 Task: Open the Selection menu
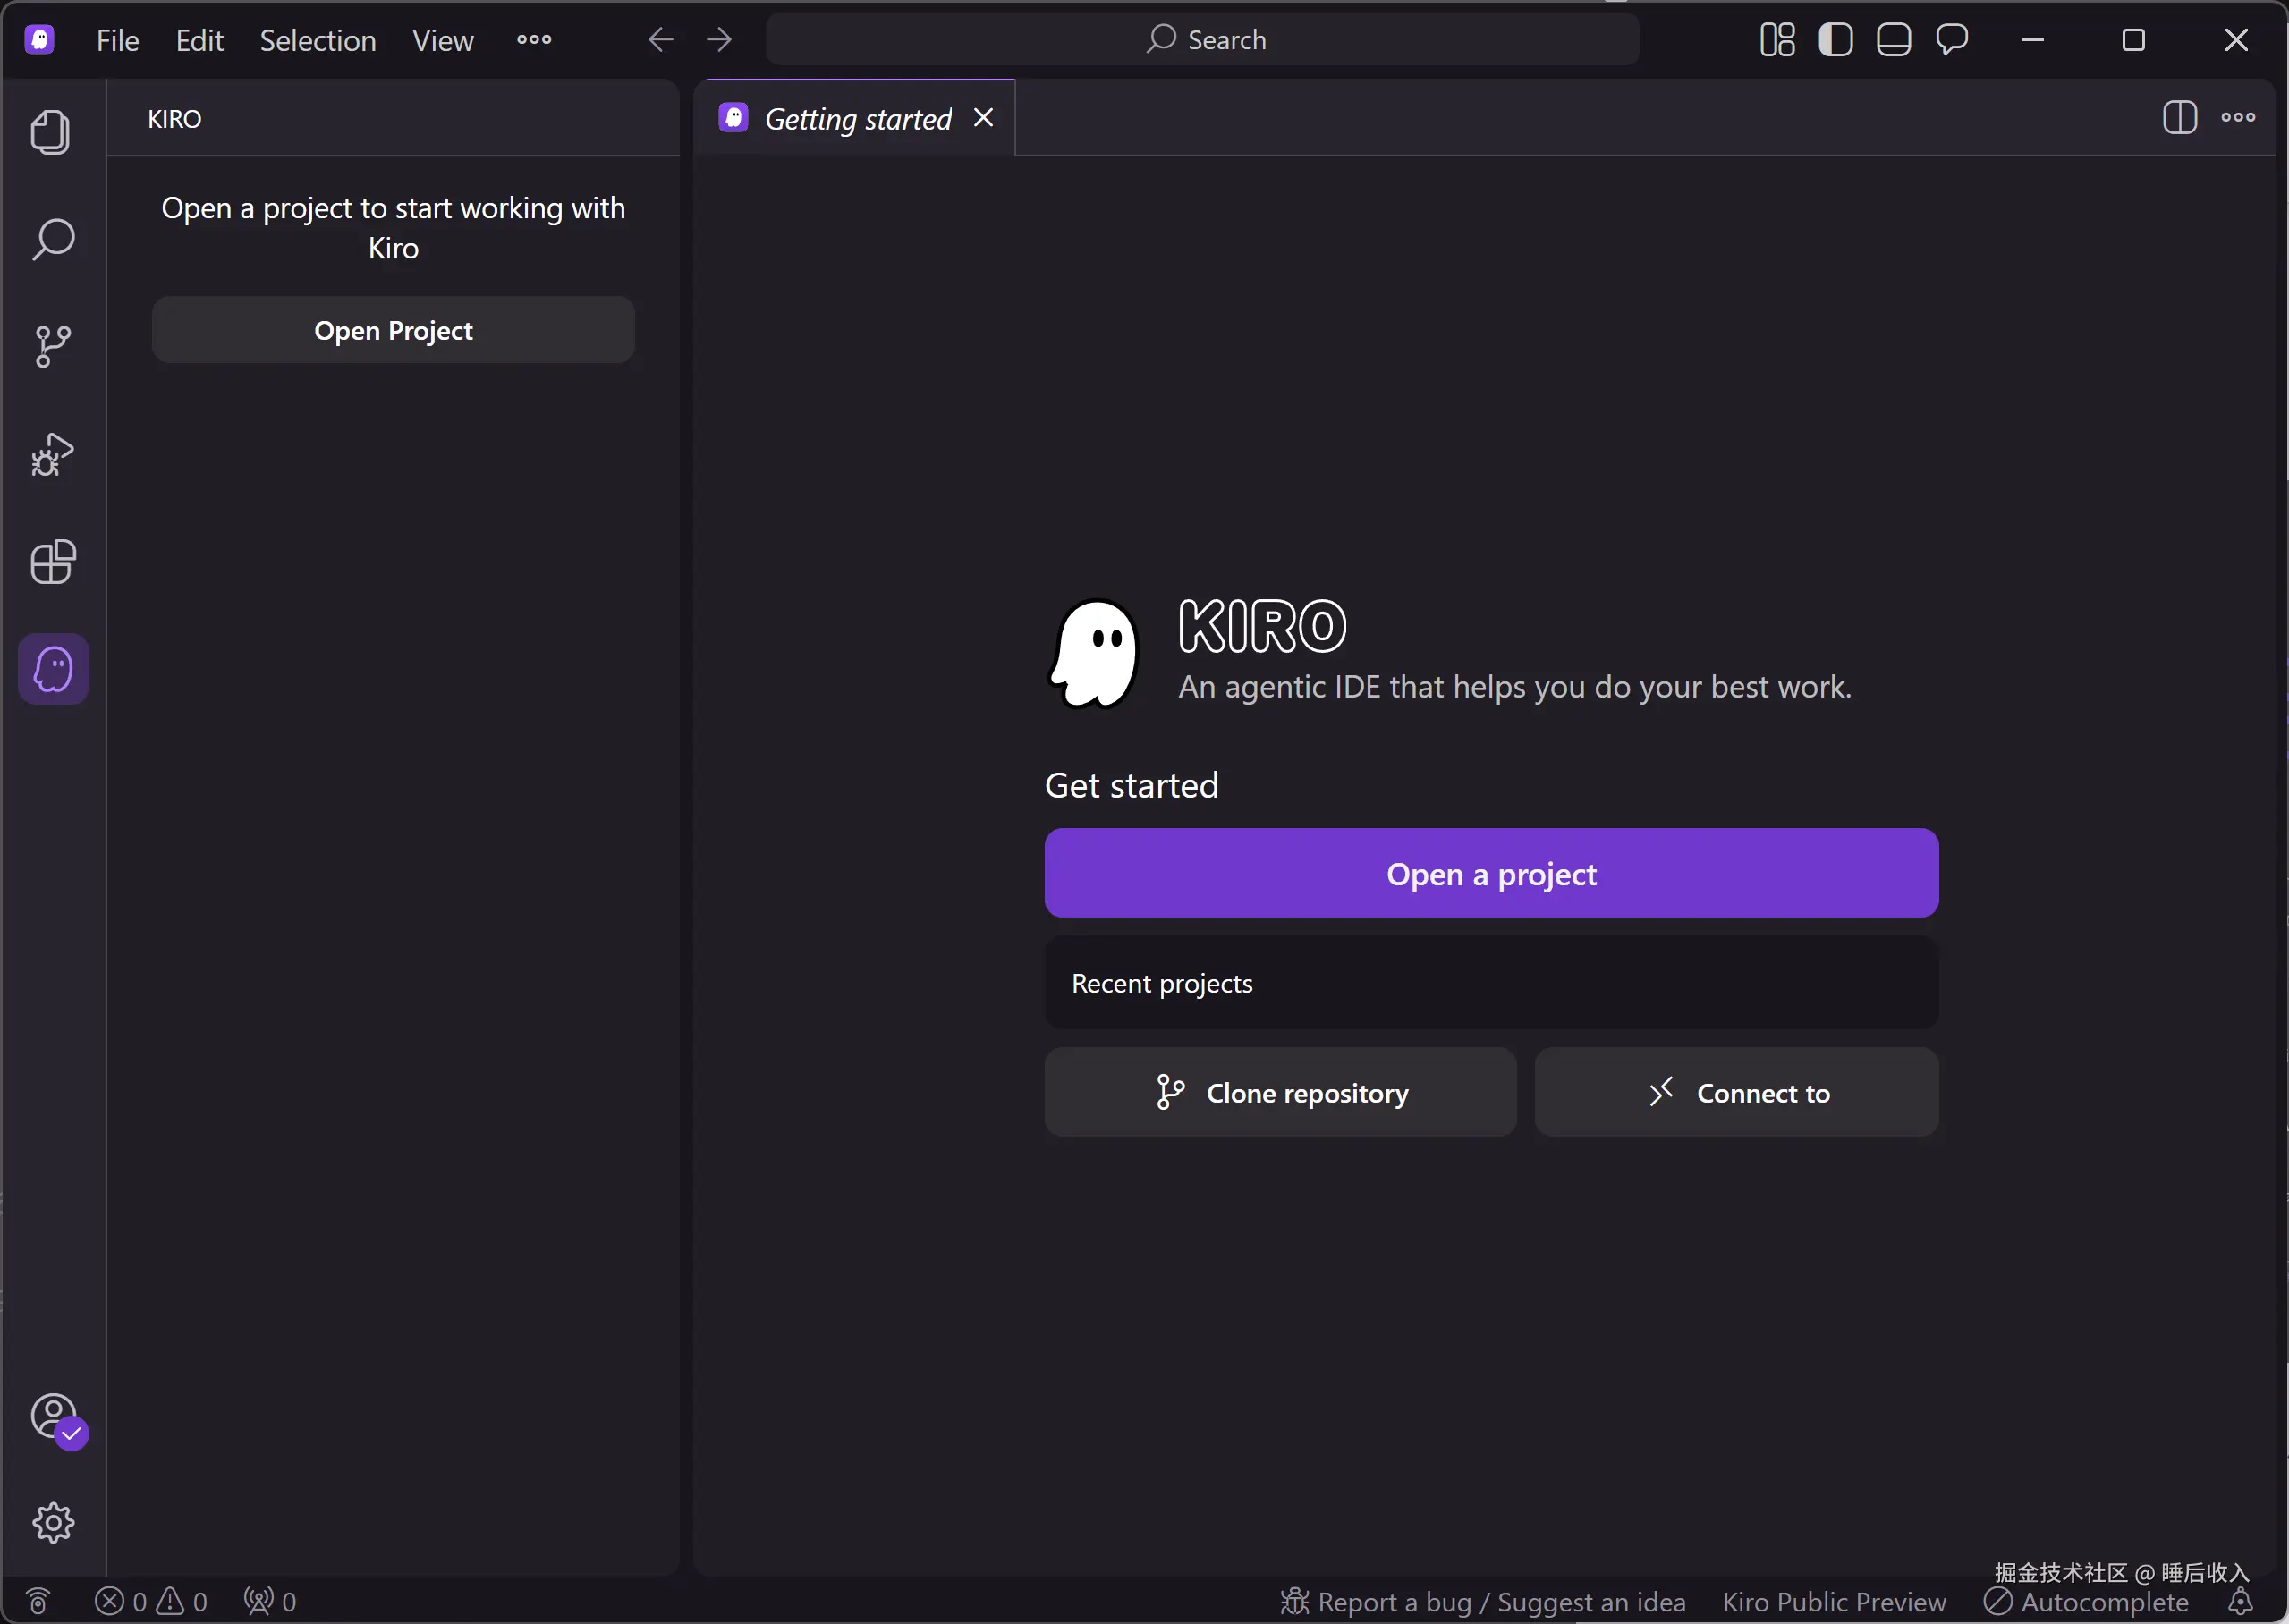pyautogui.click(x=317, y=40)
